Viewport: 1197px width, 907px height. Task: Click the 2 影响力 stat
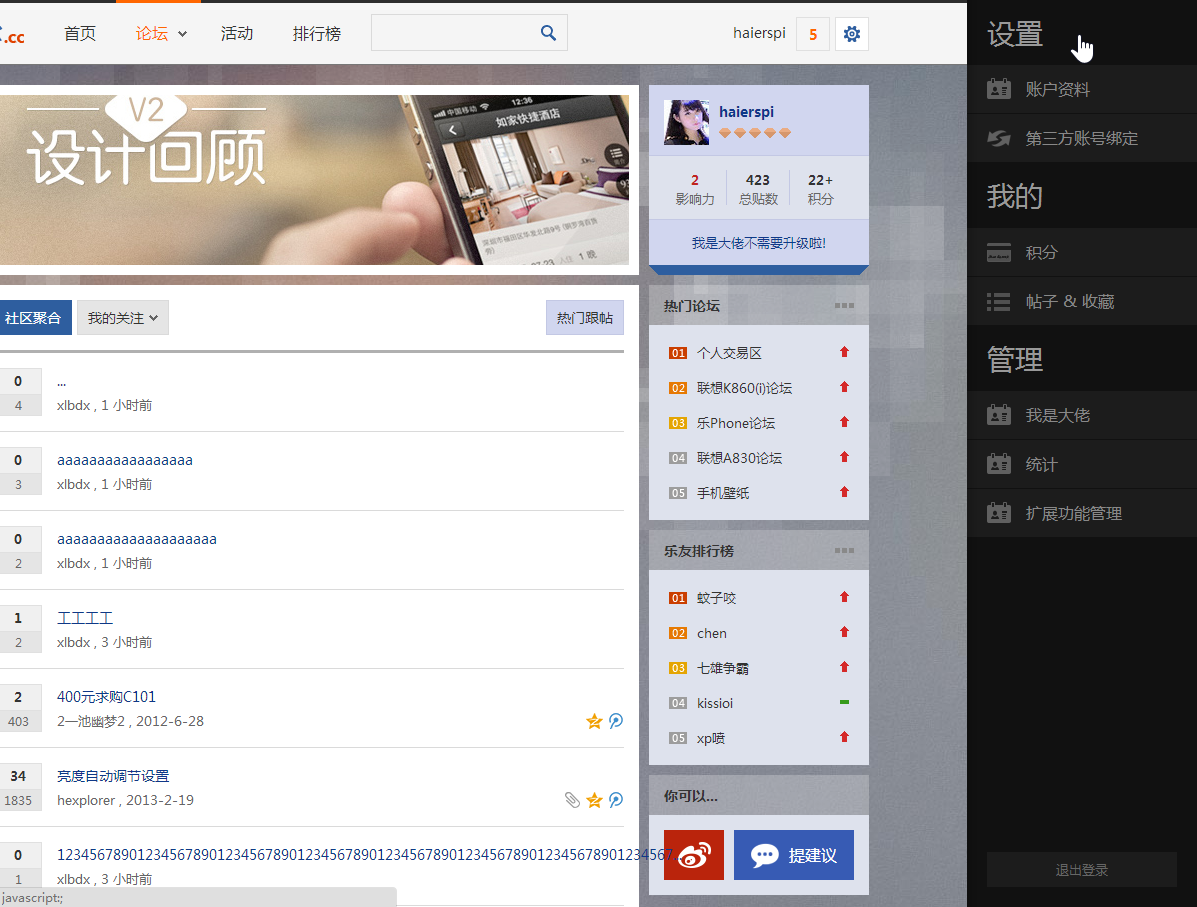(695, 189)
